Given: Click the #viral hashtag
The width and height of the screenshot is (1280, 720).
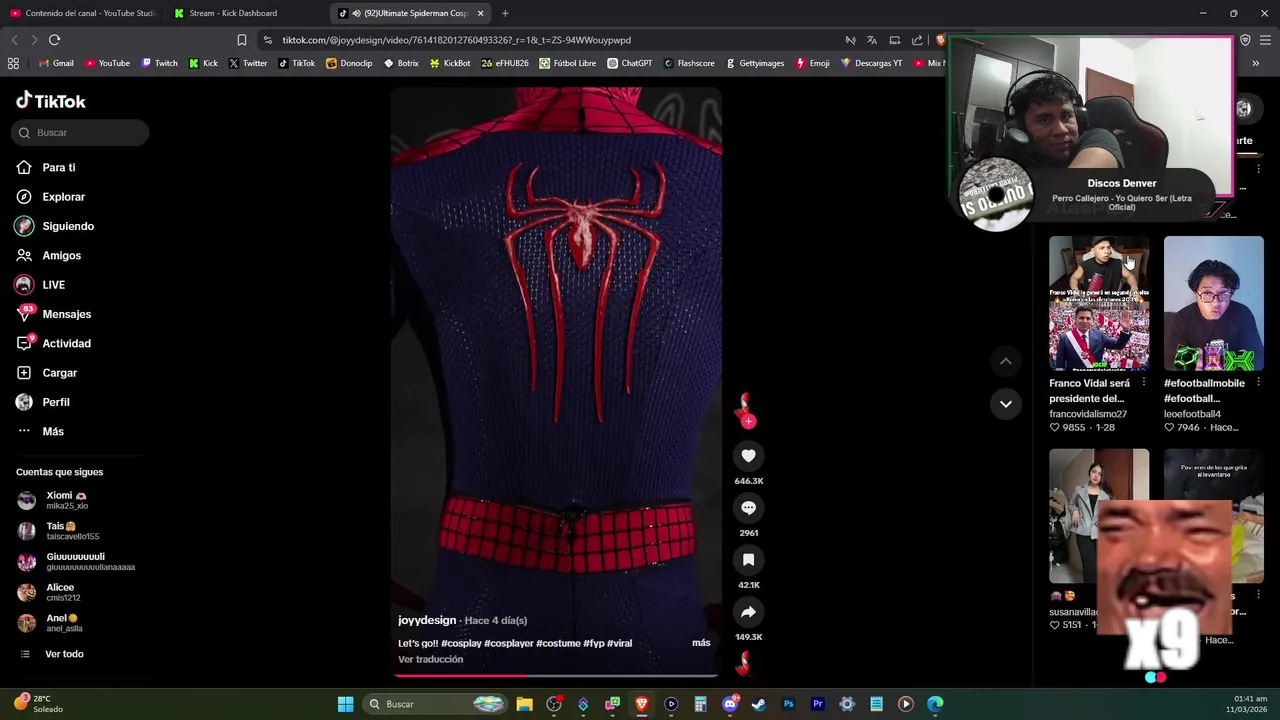Looking at the screenshot, I should point(620,643).
